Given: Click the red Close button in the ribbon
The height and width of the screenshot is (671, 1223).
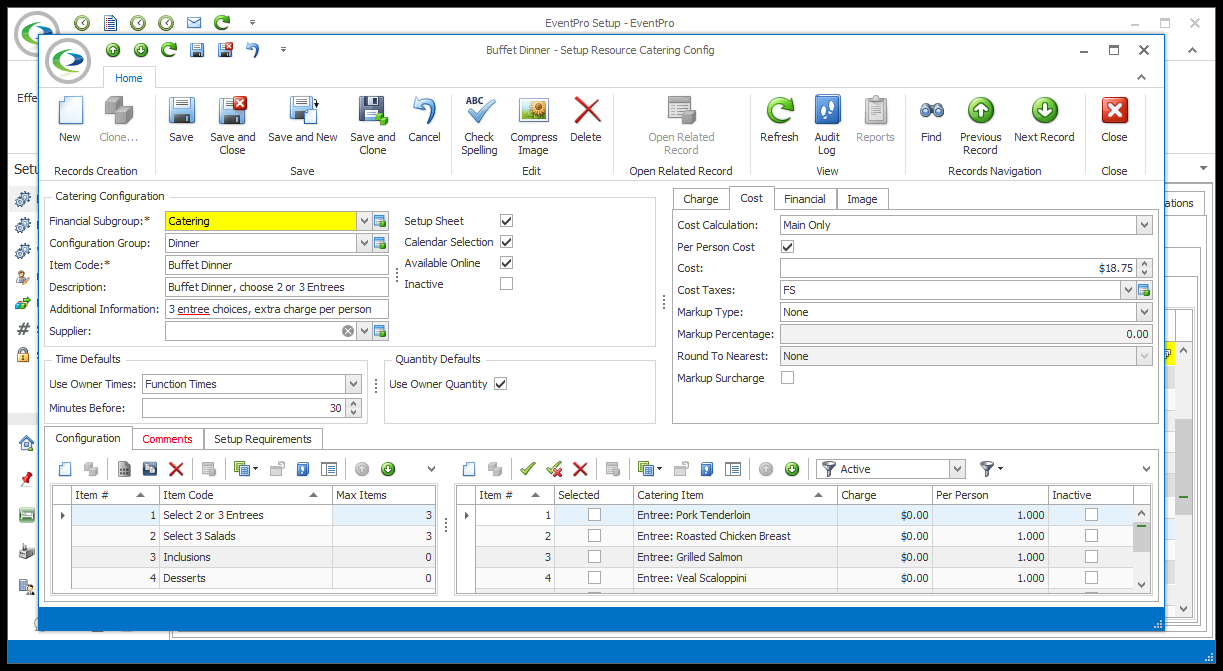Looking at the screenshot, I should click(1114, 120).
